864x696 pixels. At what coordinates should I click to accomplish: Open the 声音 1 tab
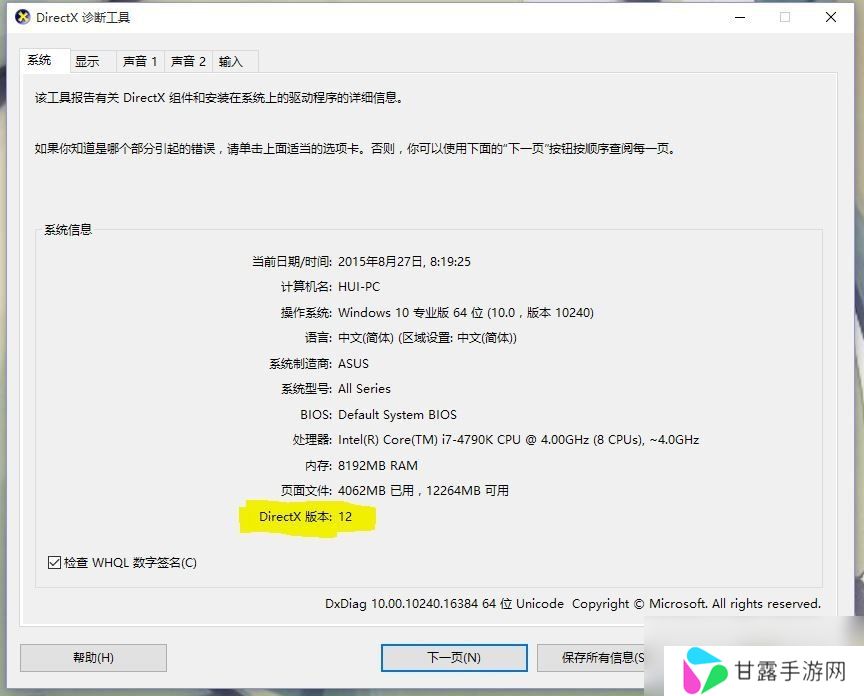pos(140,61)
